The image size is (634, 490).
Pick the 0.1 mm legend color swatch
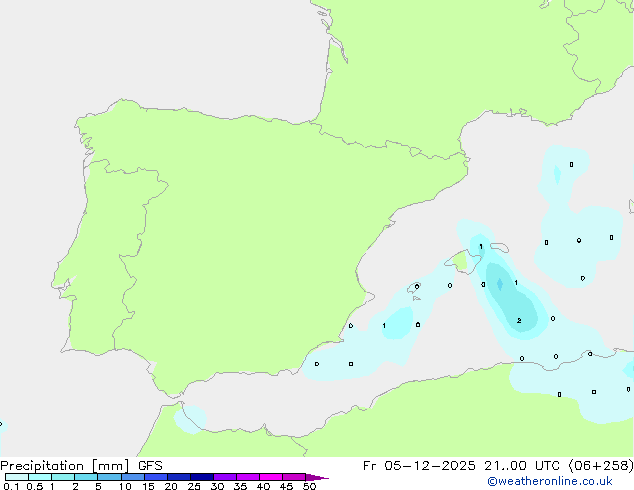click(17, 477)
